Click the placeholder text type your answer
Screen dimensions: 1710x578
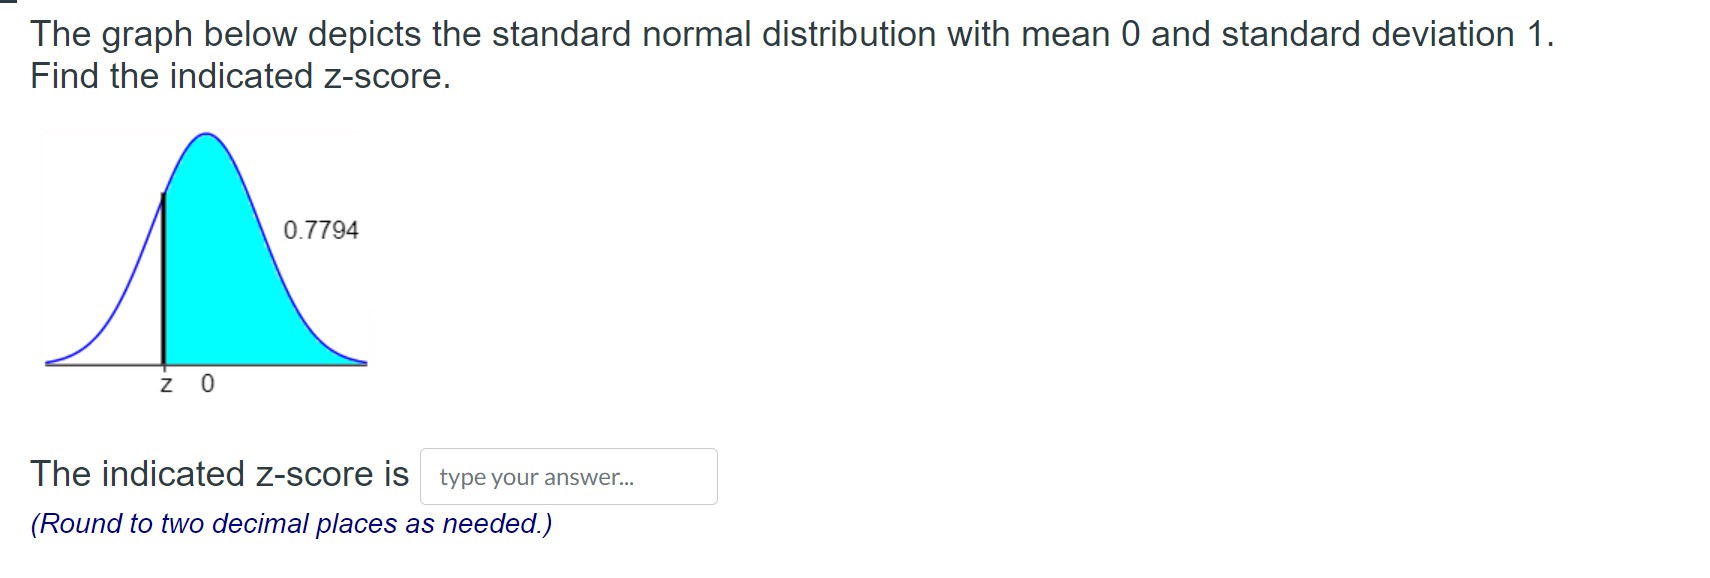536,478
